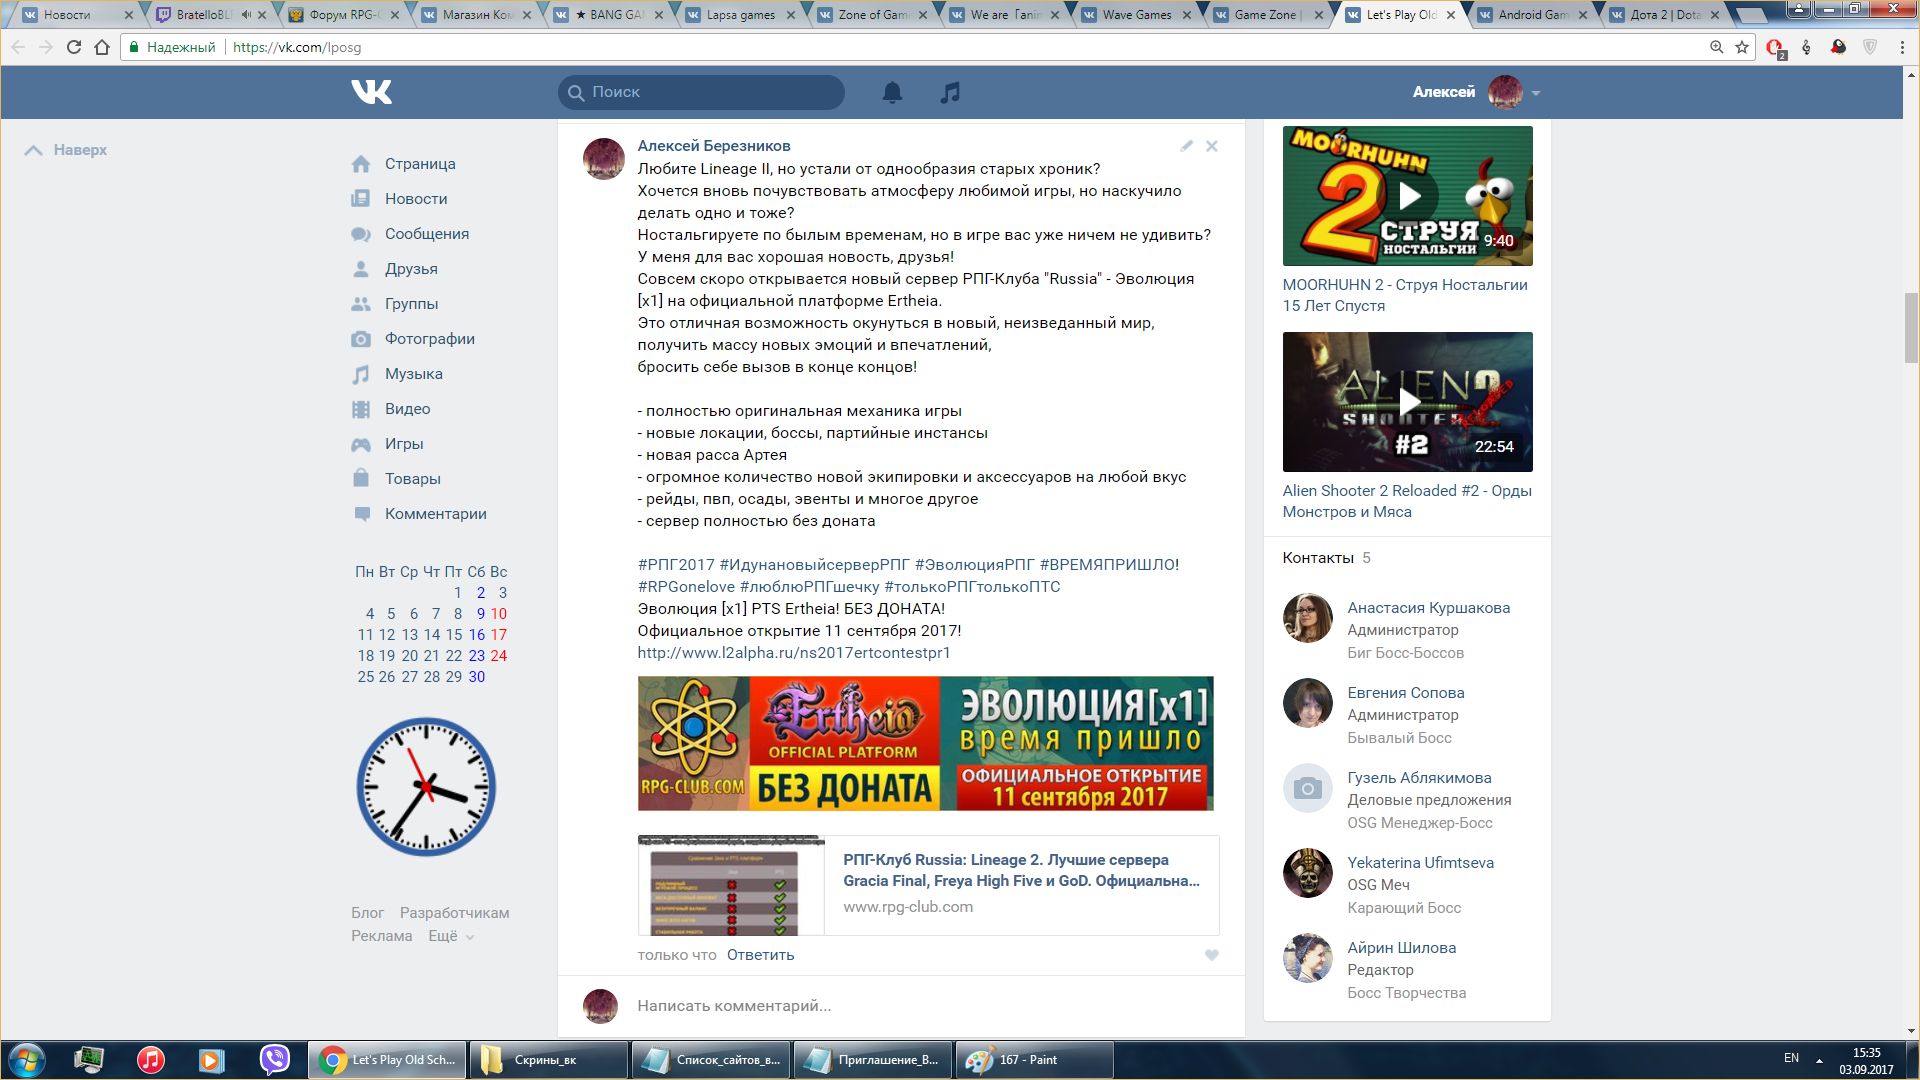The width and height of the screenshot is (1920, 1080).
Task: Open contact Айрин Шилова
Action: tap(1401, 948)
